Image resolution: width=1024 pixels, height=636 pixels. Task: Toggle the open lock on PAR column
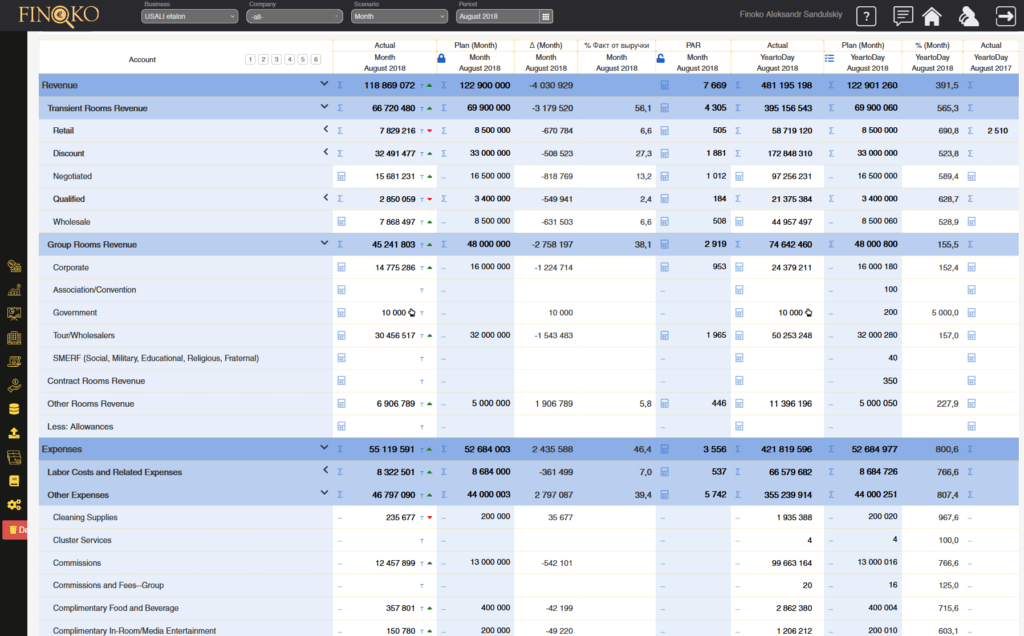pos(661,59)
